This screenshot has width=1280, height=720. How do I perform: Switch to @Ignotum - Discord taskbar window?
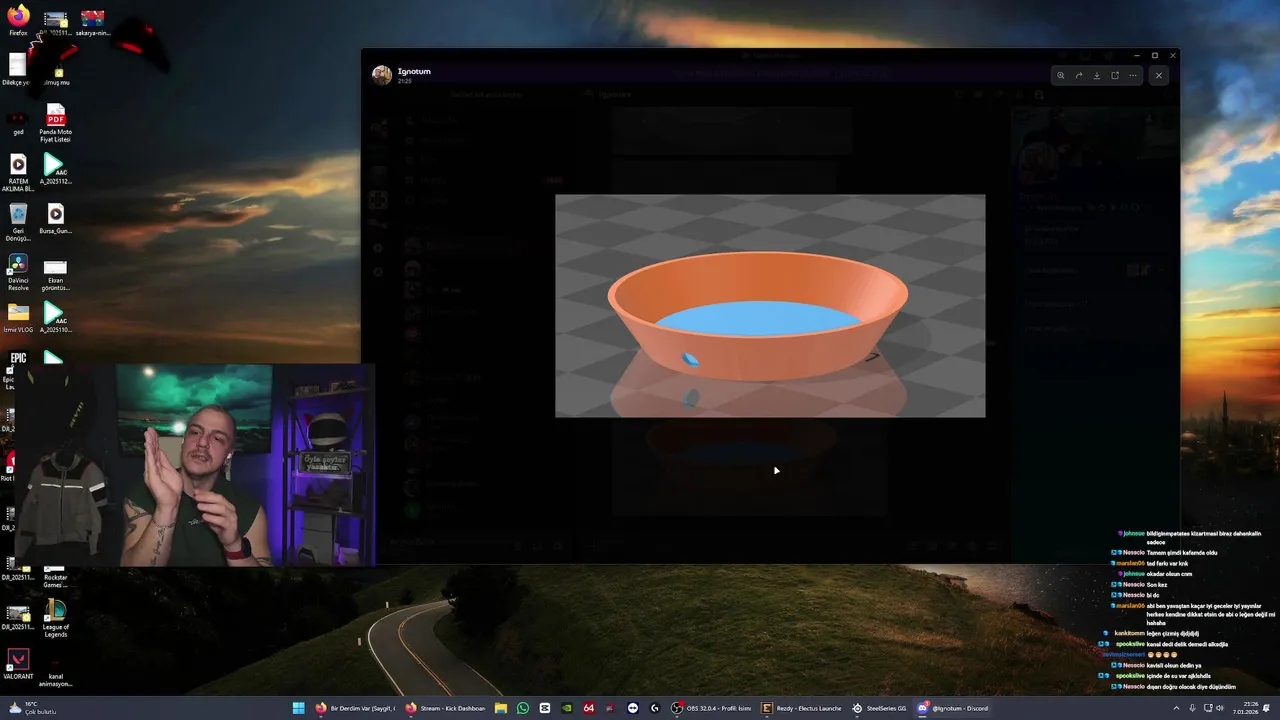953,708
